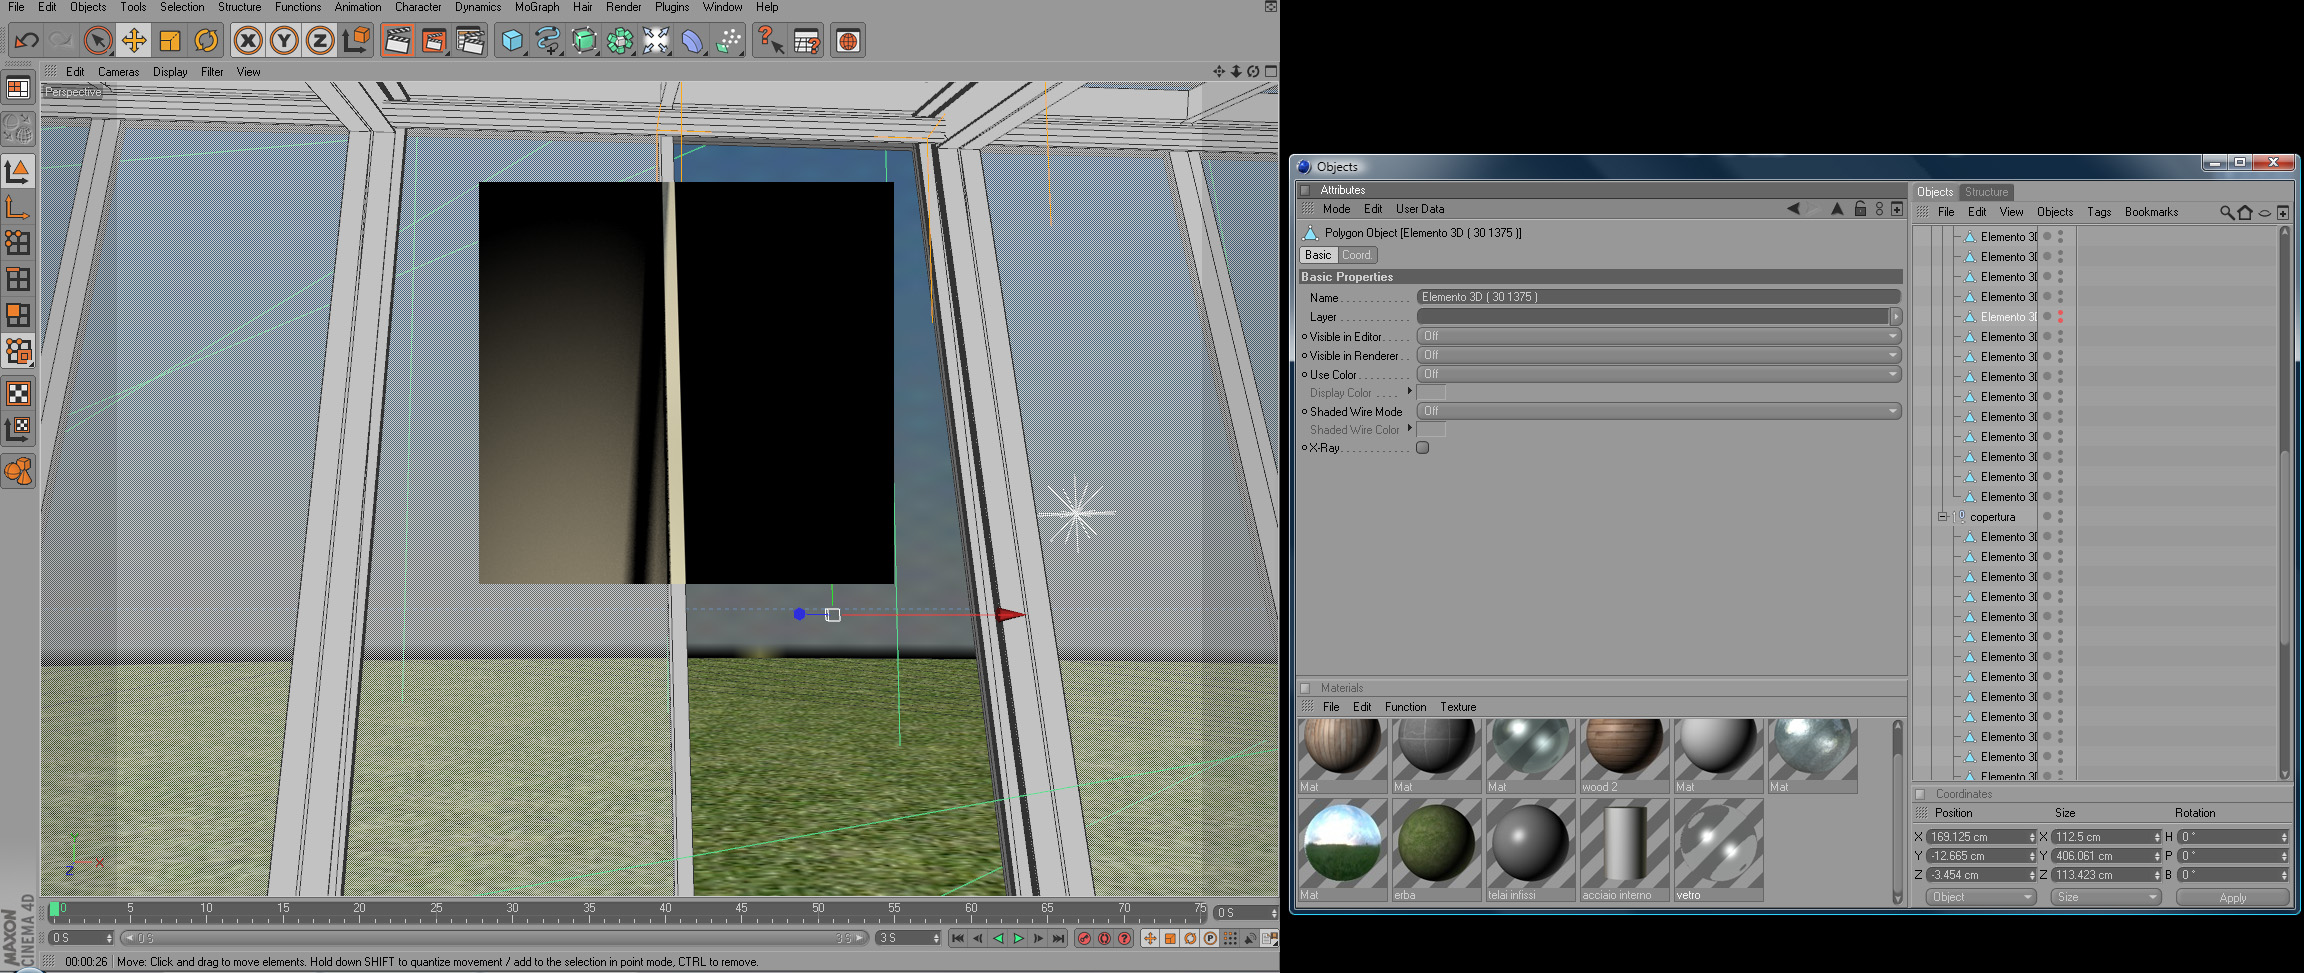Screen dimensions: 2304x973
Task: Play the animation forward
Action: click(x=1018, y=938)
